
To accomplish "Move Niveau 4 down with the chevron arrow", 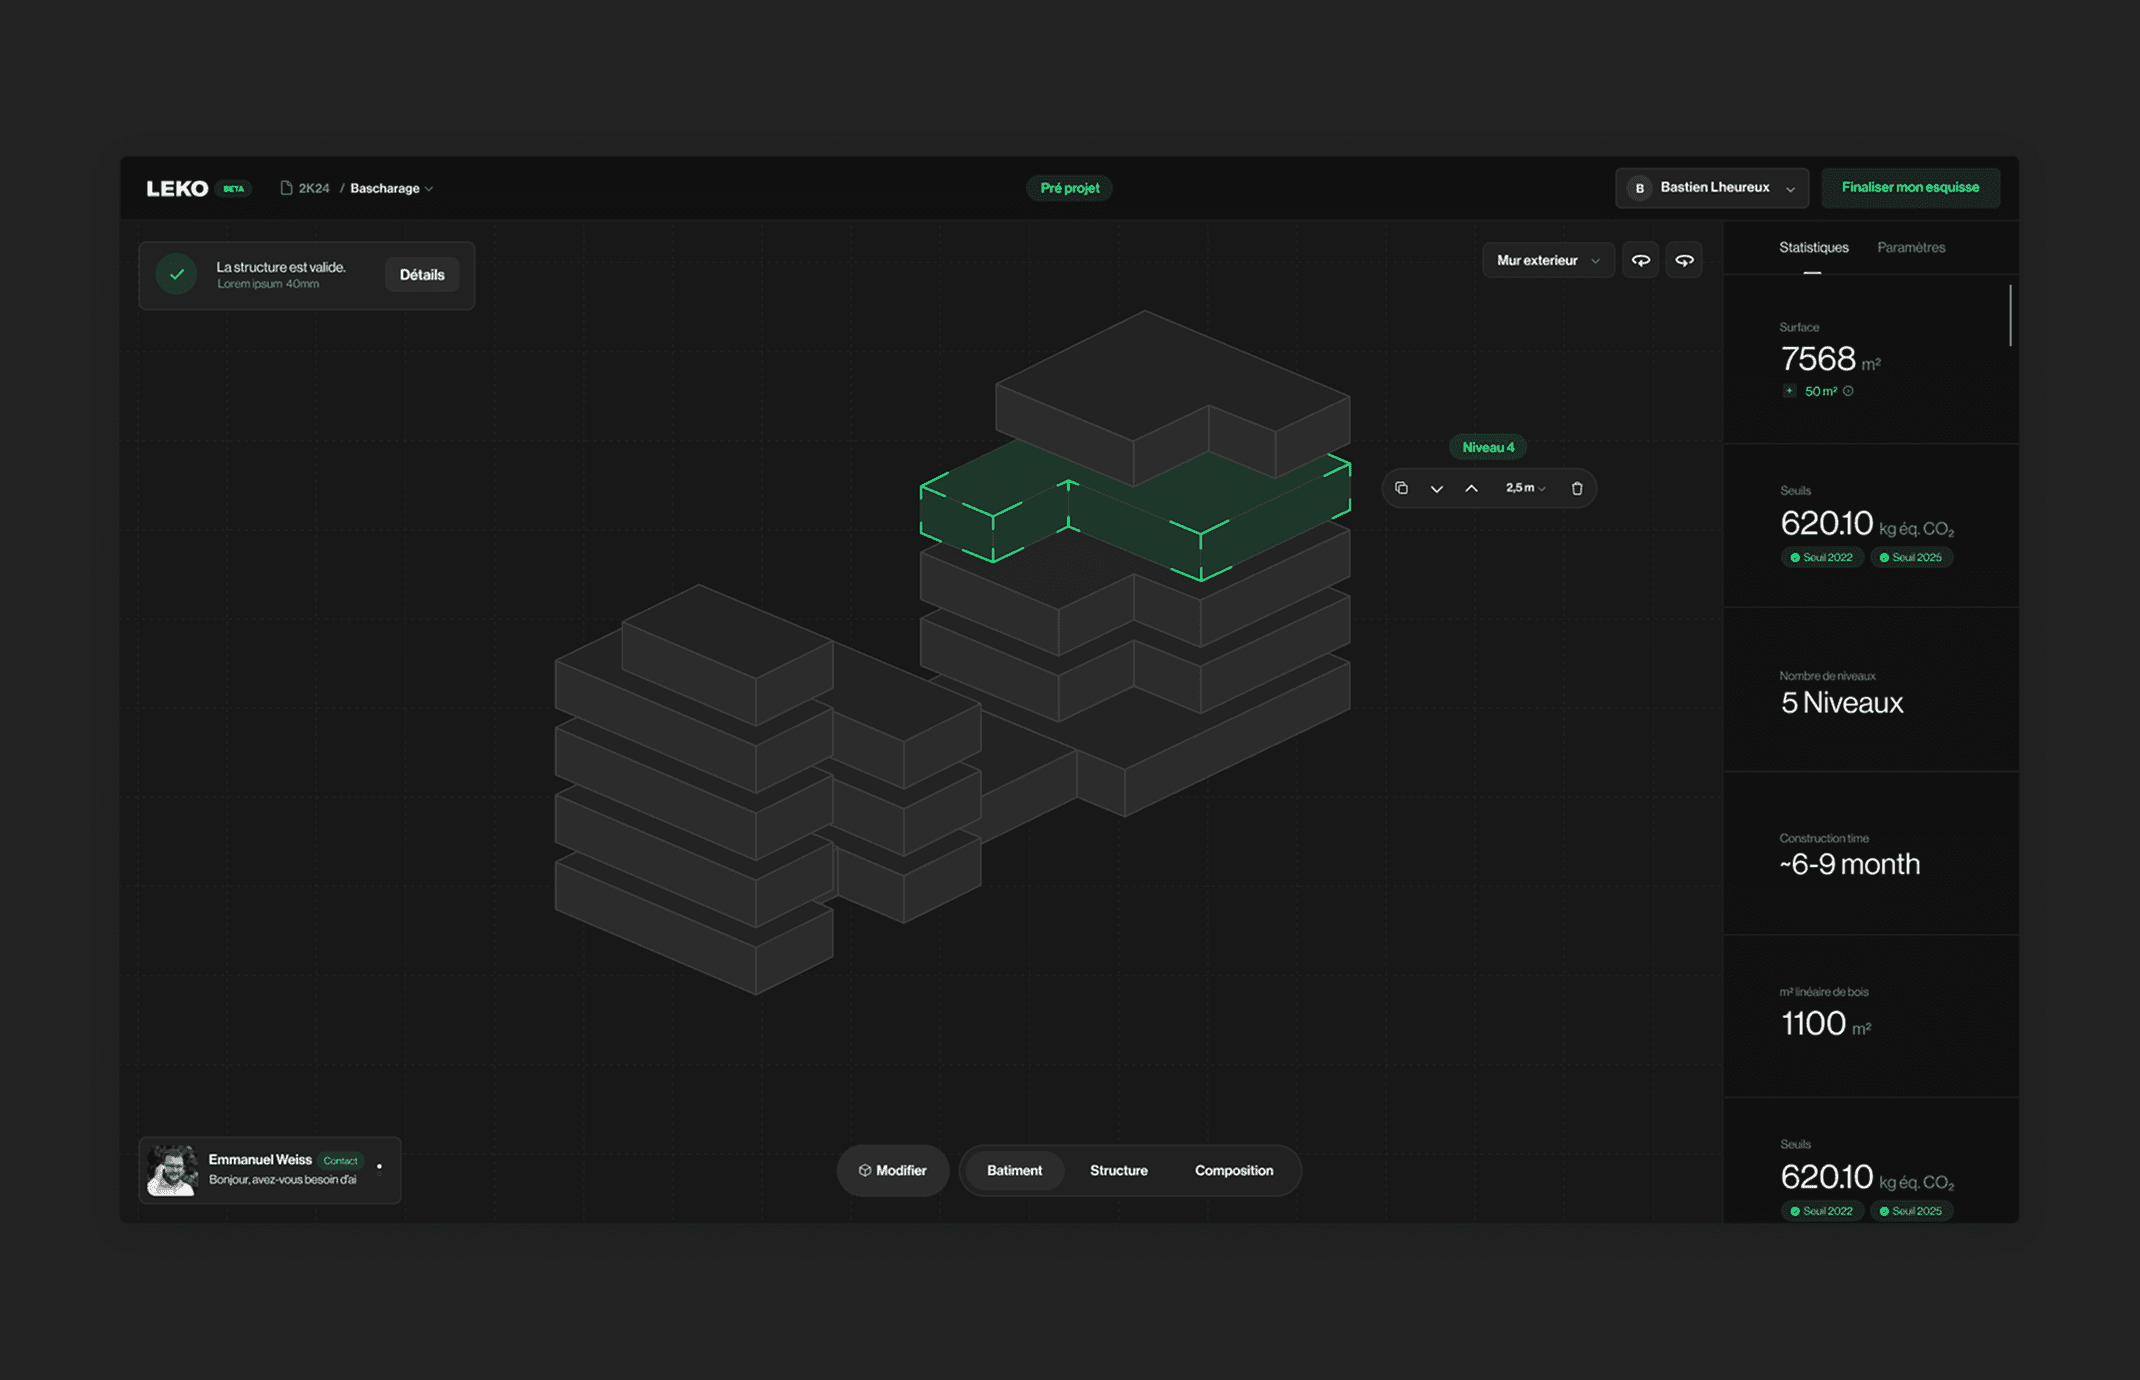I will 1437,489.
